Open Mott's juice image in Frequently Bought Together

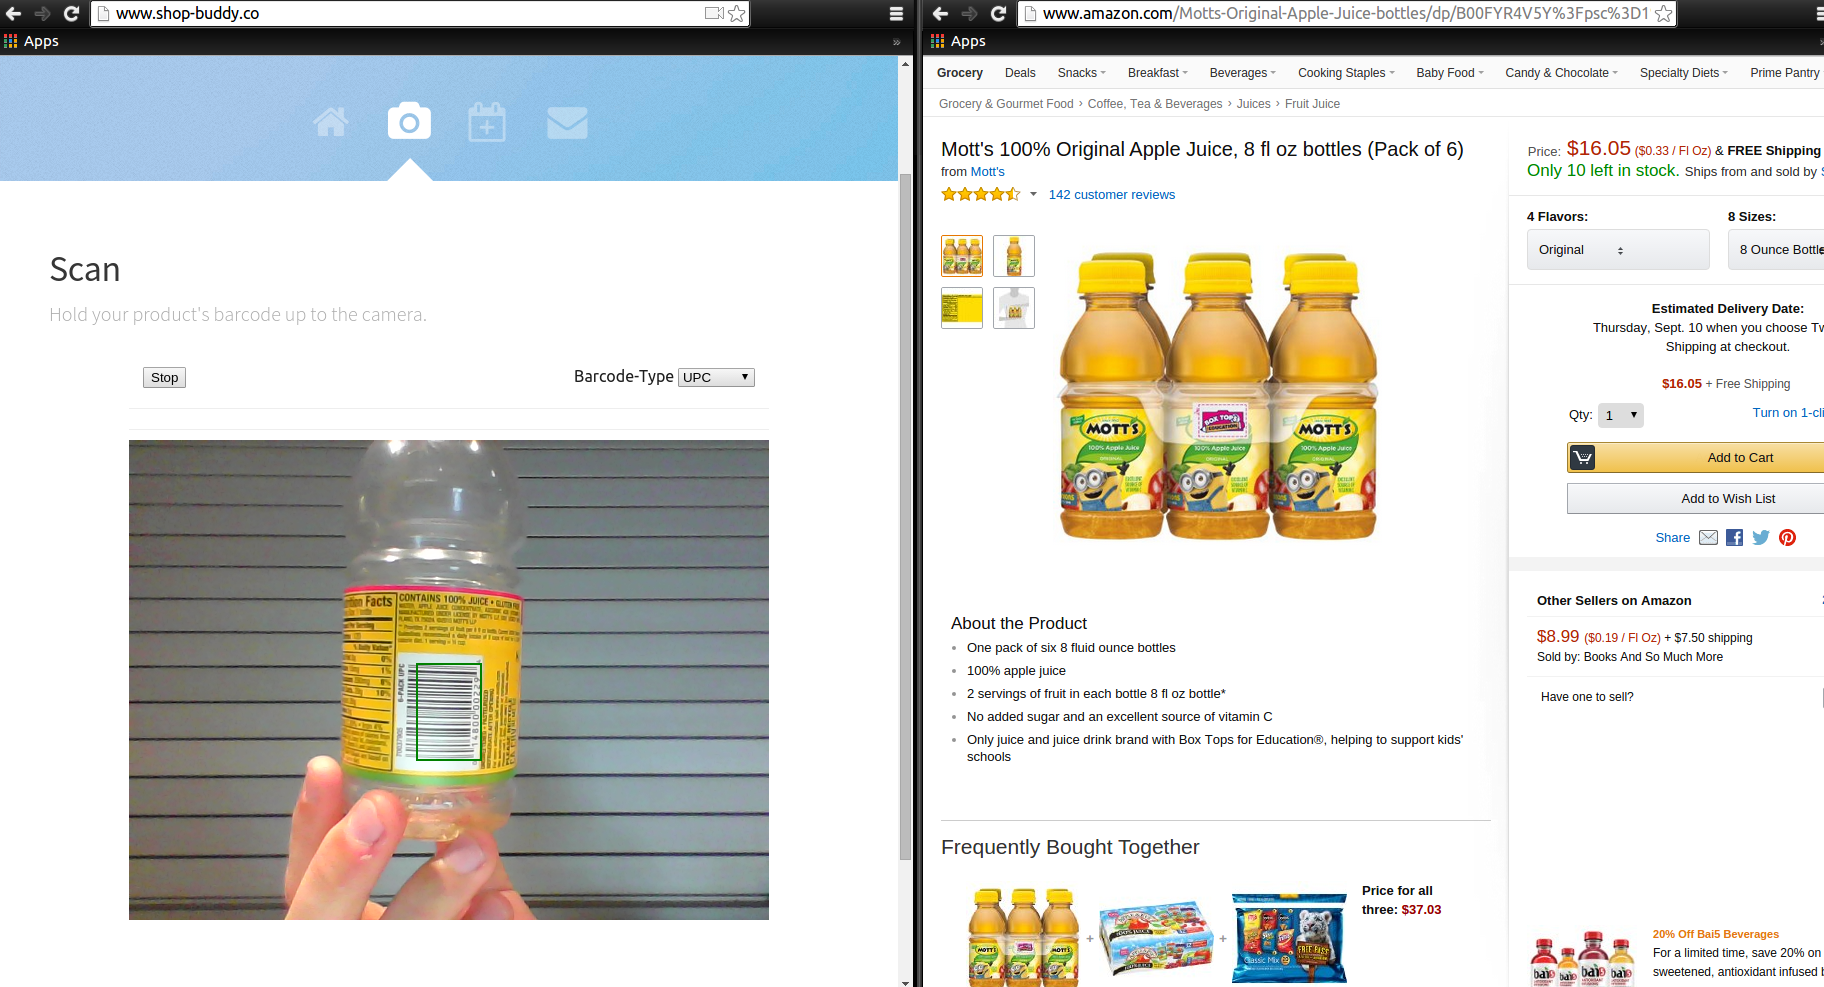[1024, 937]
